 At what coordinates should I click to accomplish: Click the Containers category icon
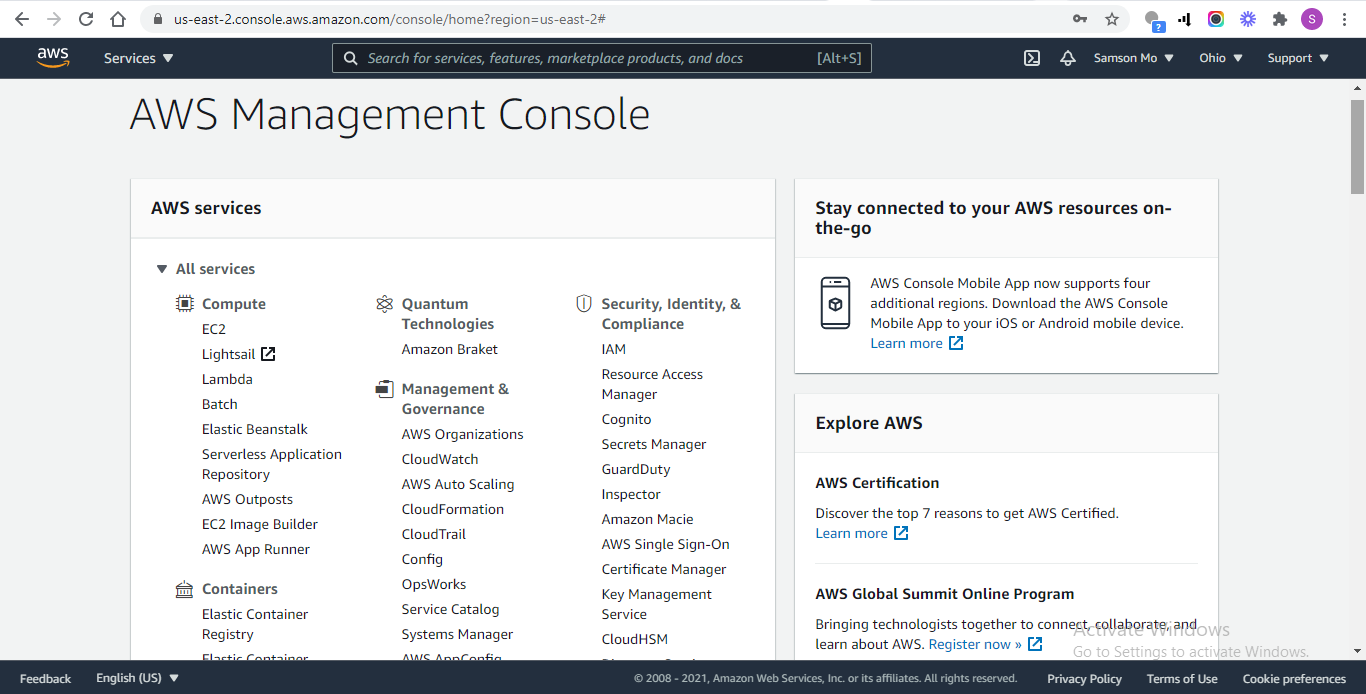coord(184,588)
